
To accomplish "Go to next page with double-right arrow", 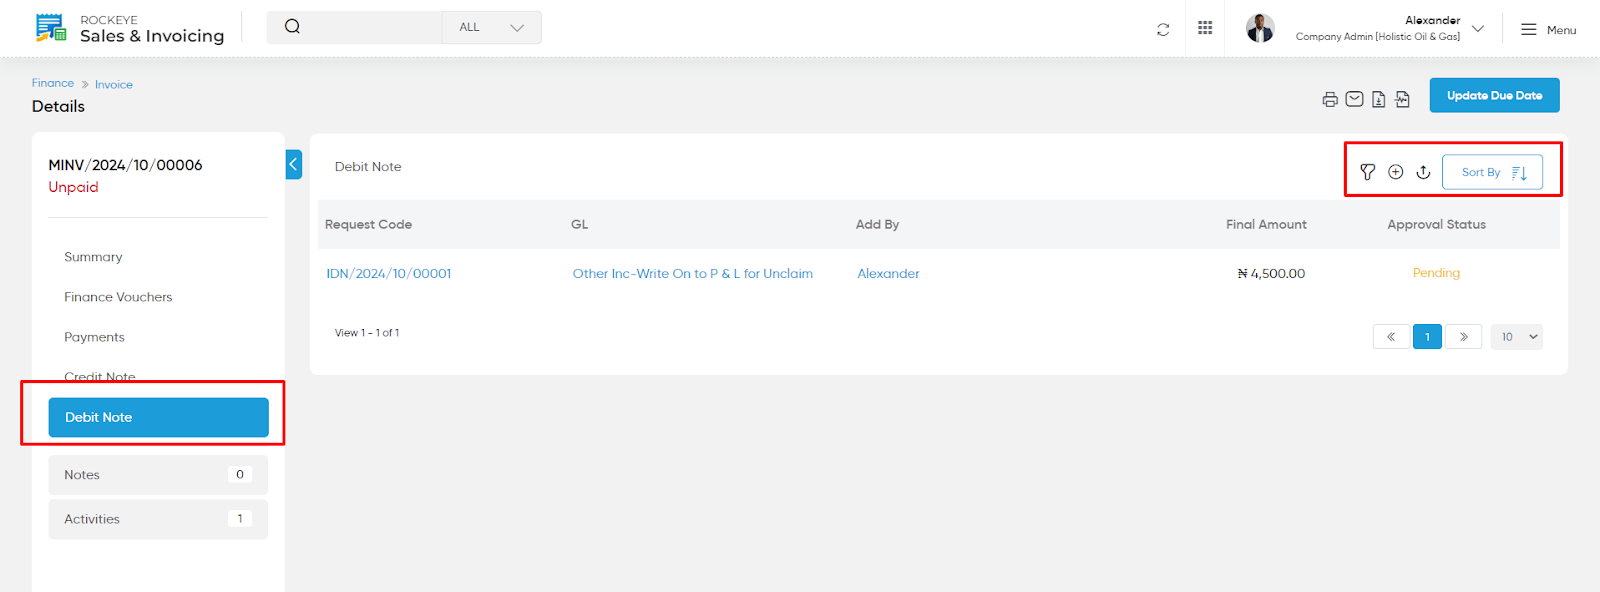I will (1463, 337).
